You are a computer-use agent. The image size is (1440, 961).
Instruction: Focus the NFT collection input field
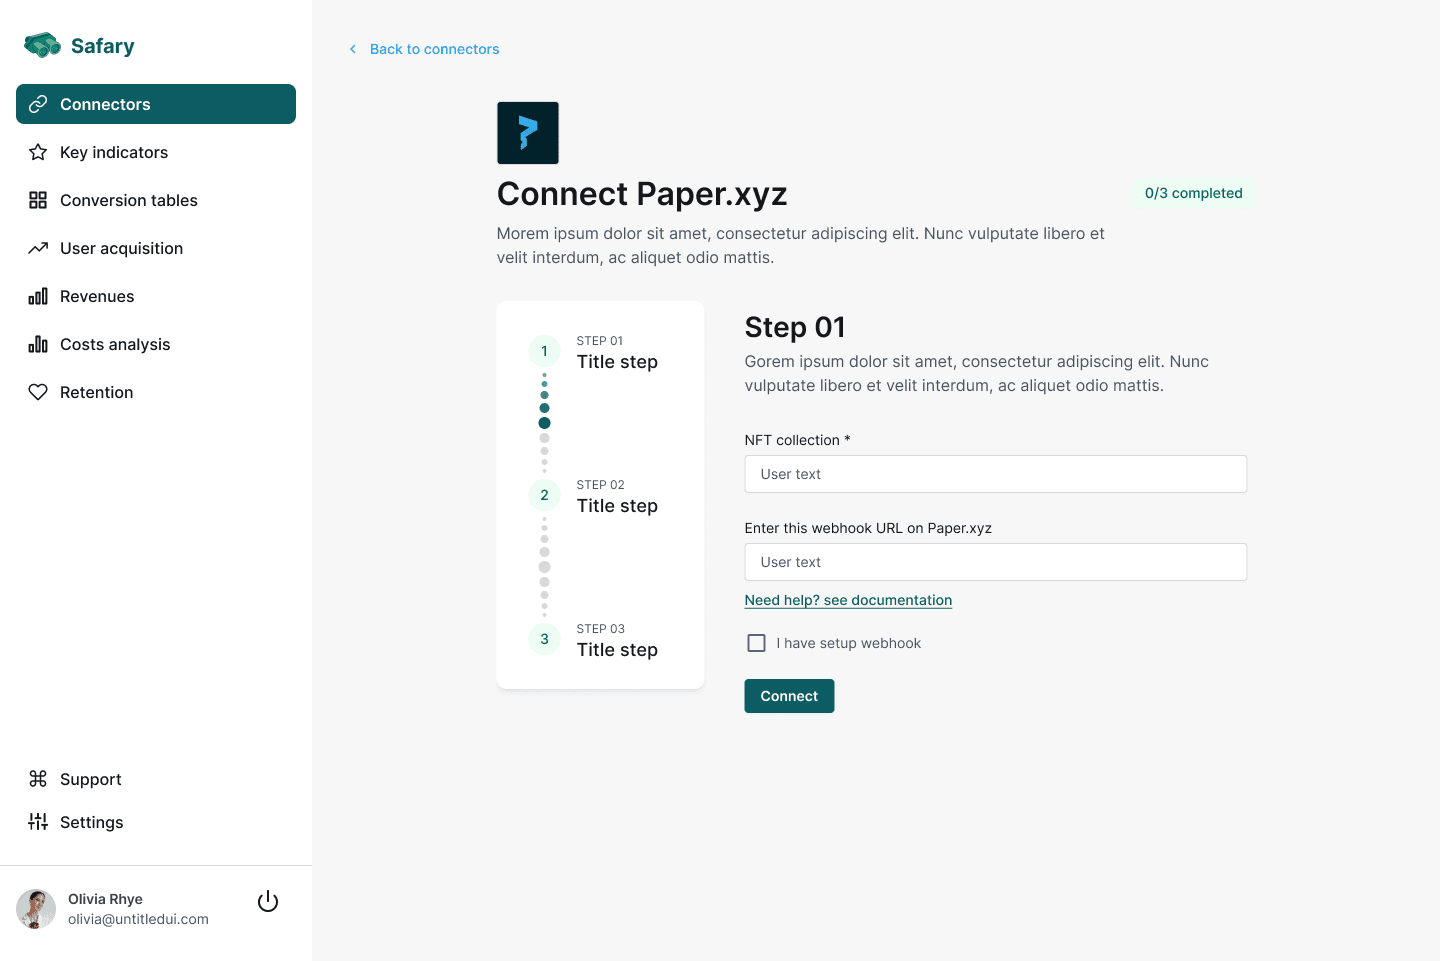(996, 474)
